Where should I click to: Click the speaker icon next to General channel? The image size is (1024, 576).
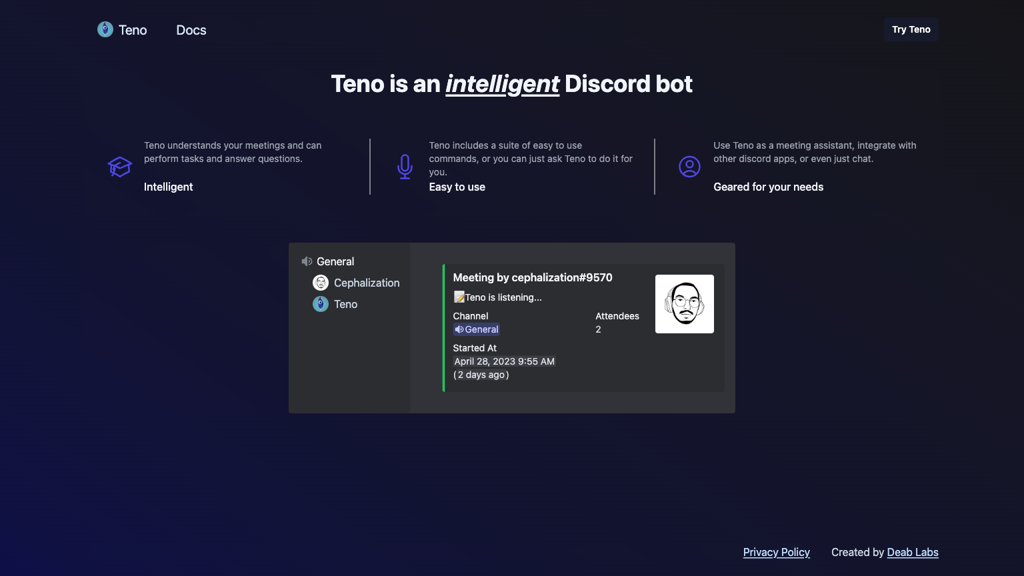307,261
